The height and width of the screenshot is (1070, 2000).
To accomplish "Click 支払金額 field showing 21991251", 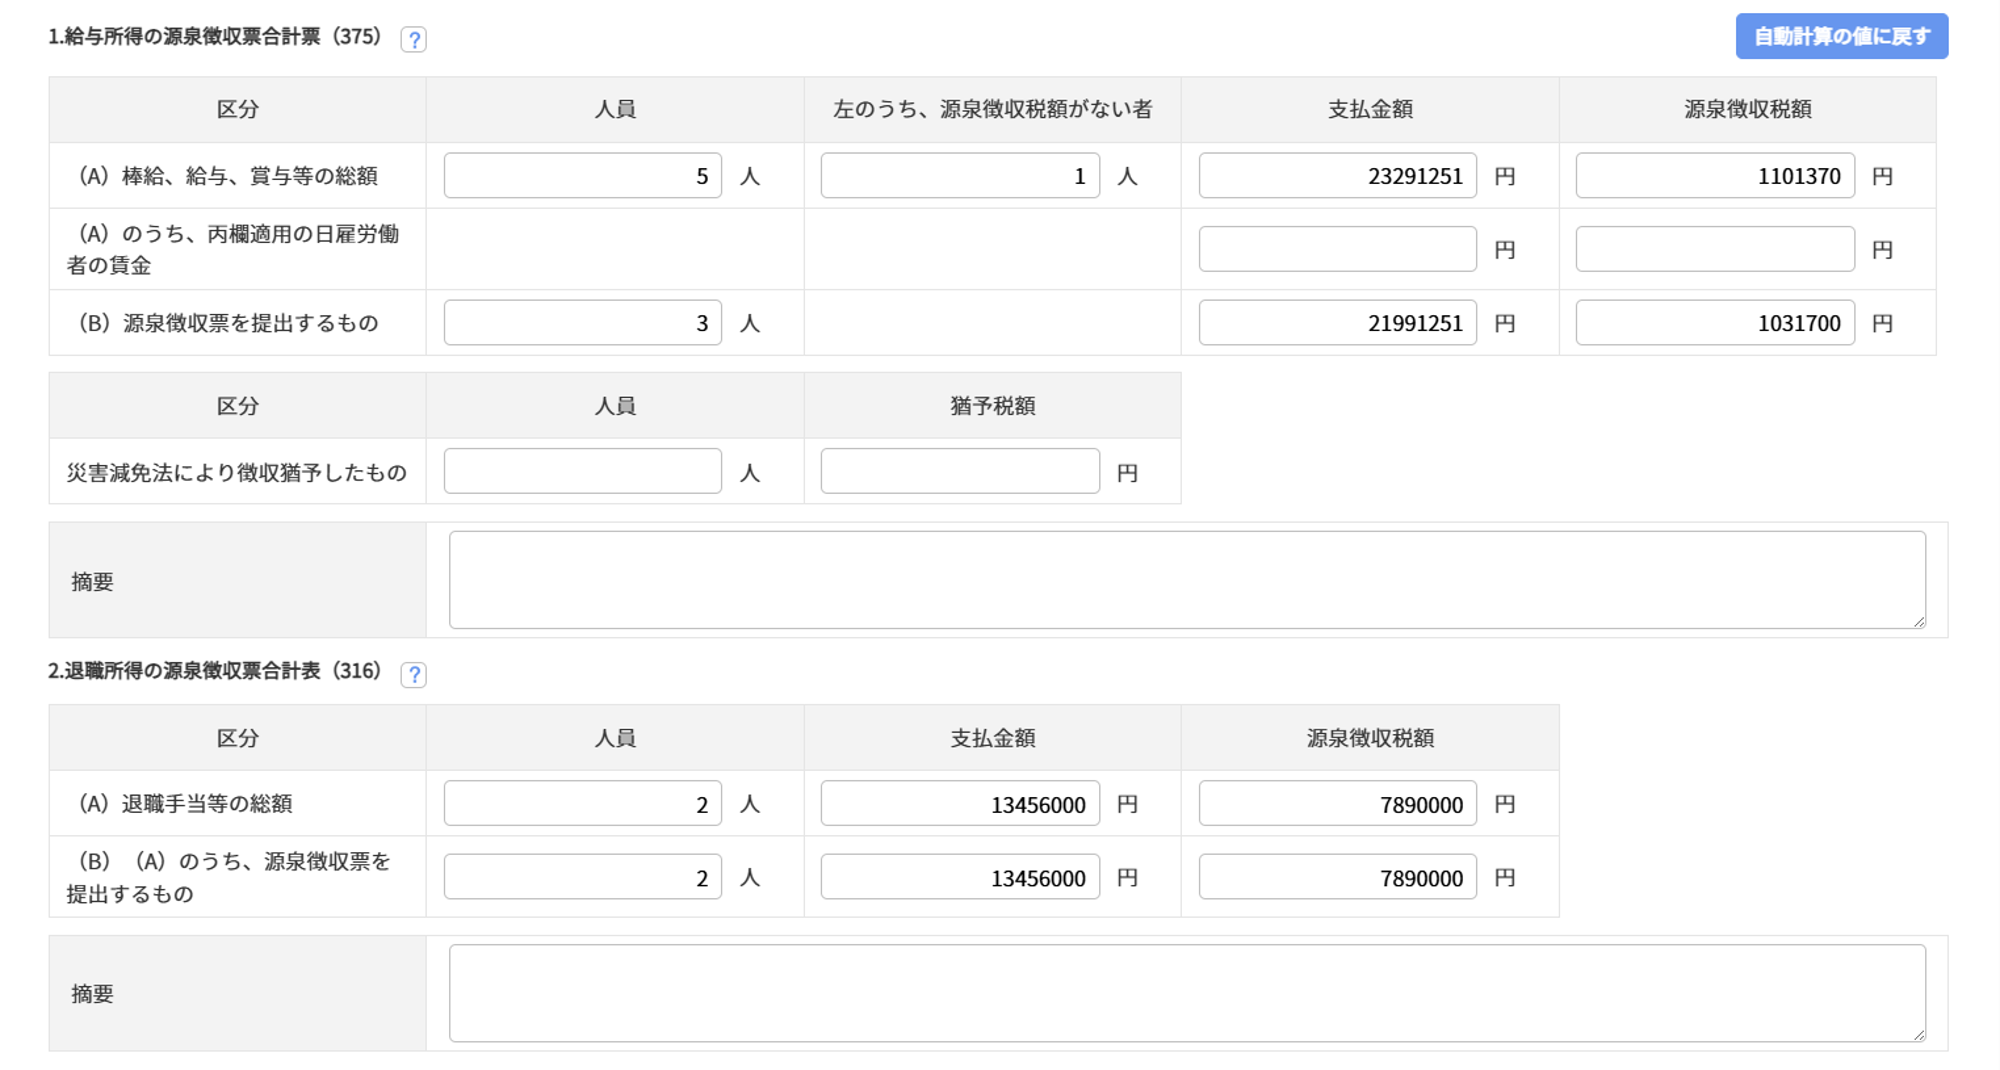I will (1337, 323).
